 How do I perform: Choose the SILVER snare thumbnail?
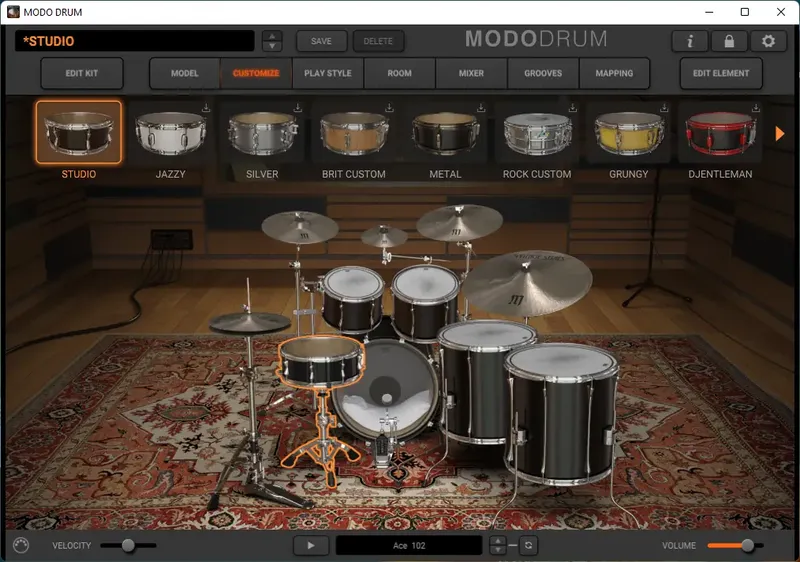(262, 133)
